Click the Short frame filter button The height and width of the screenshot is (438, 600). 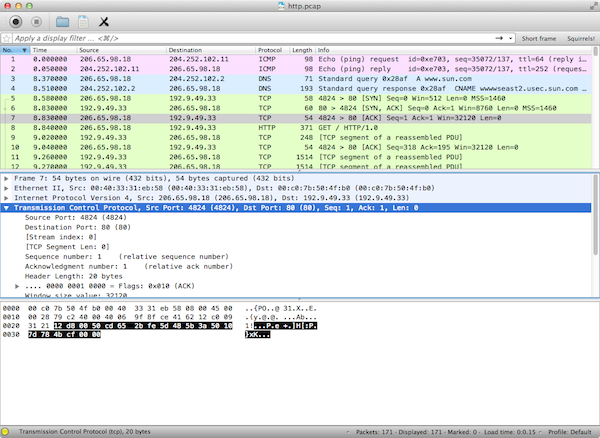tap(538, 38)
